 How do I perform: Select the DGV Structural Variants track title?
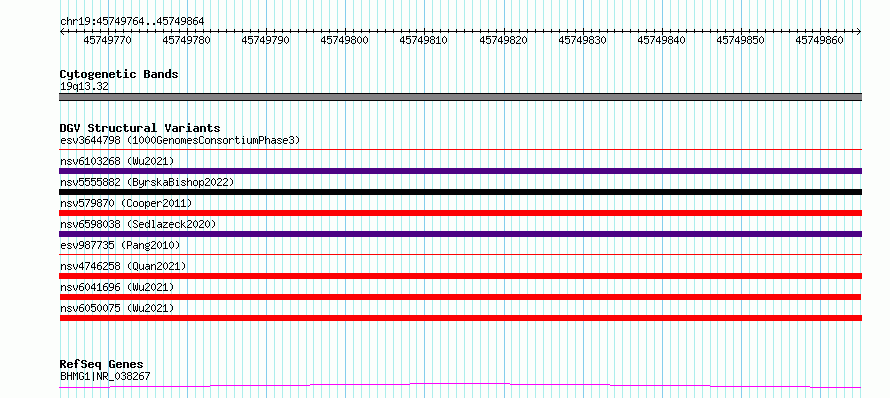[x=140, y=128]
